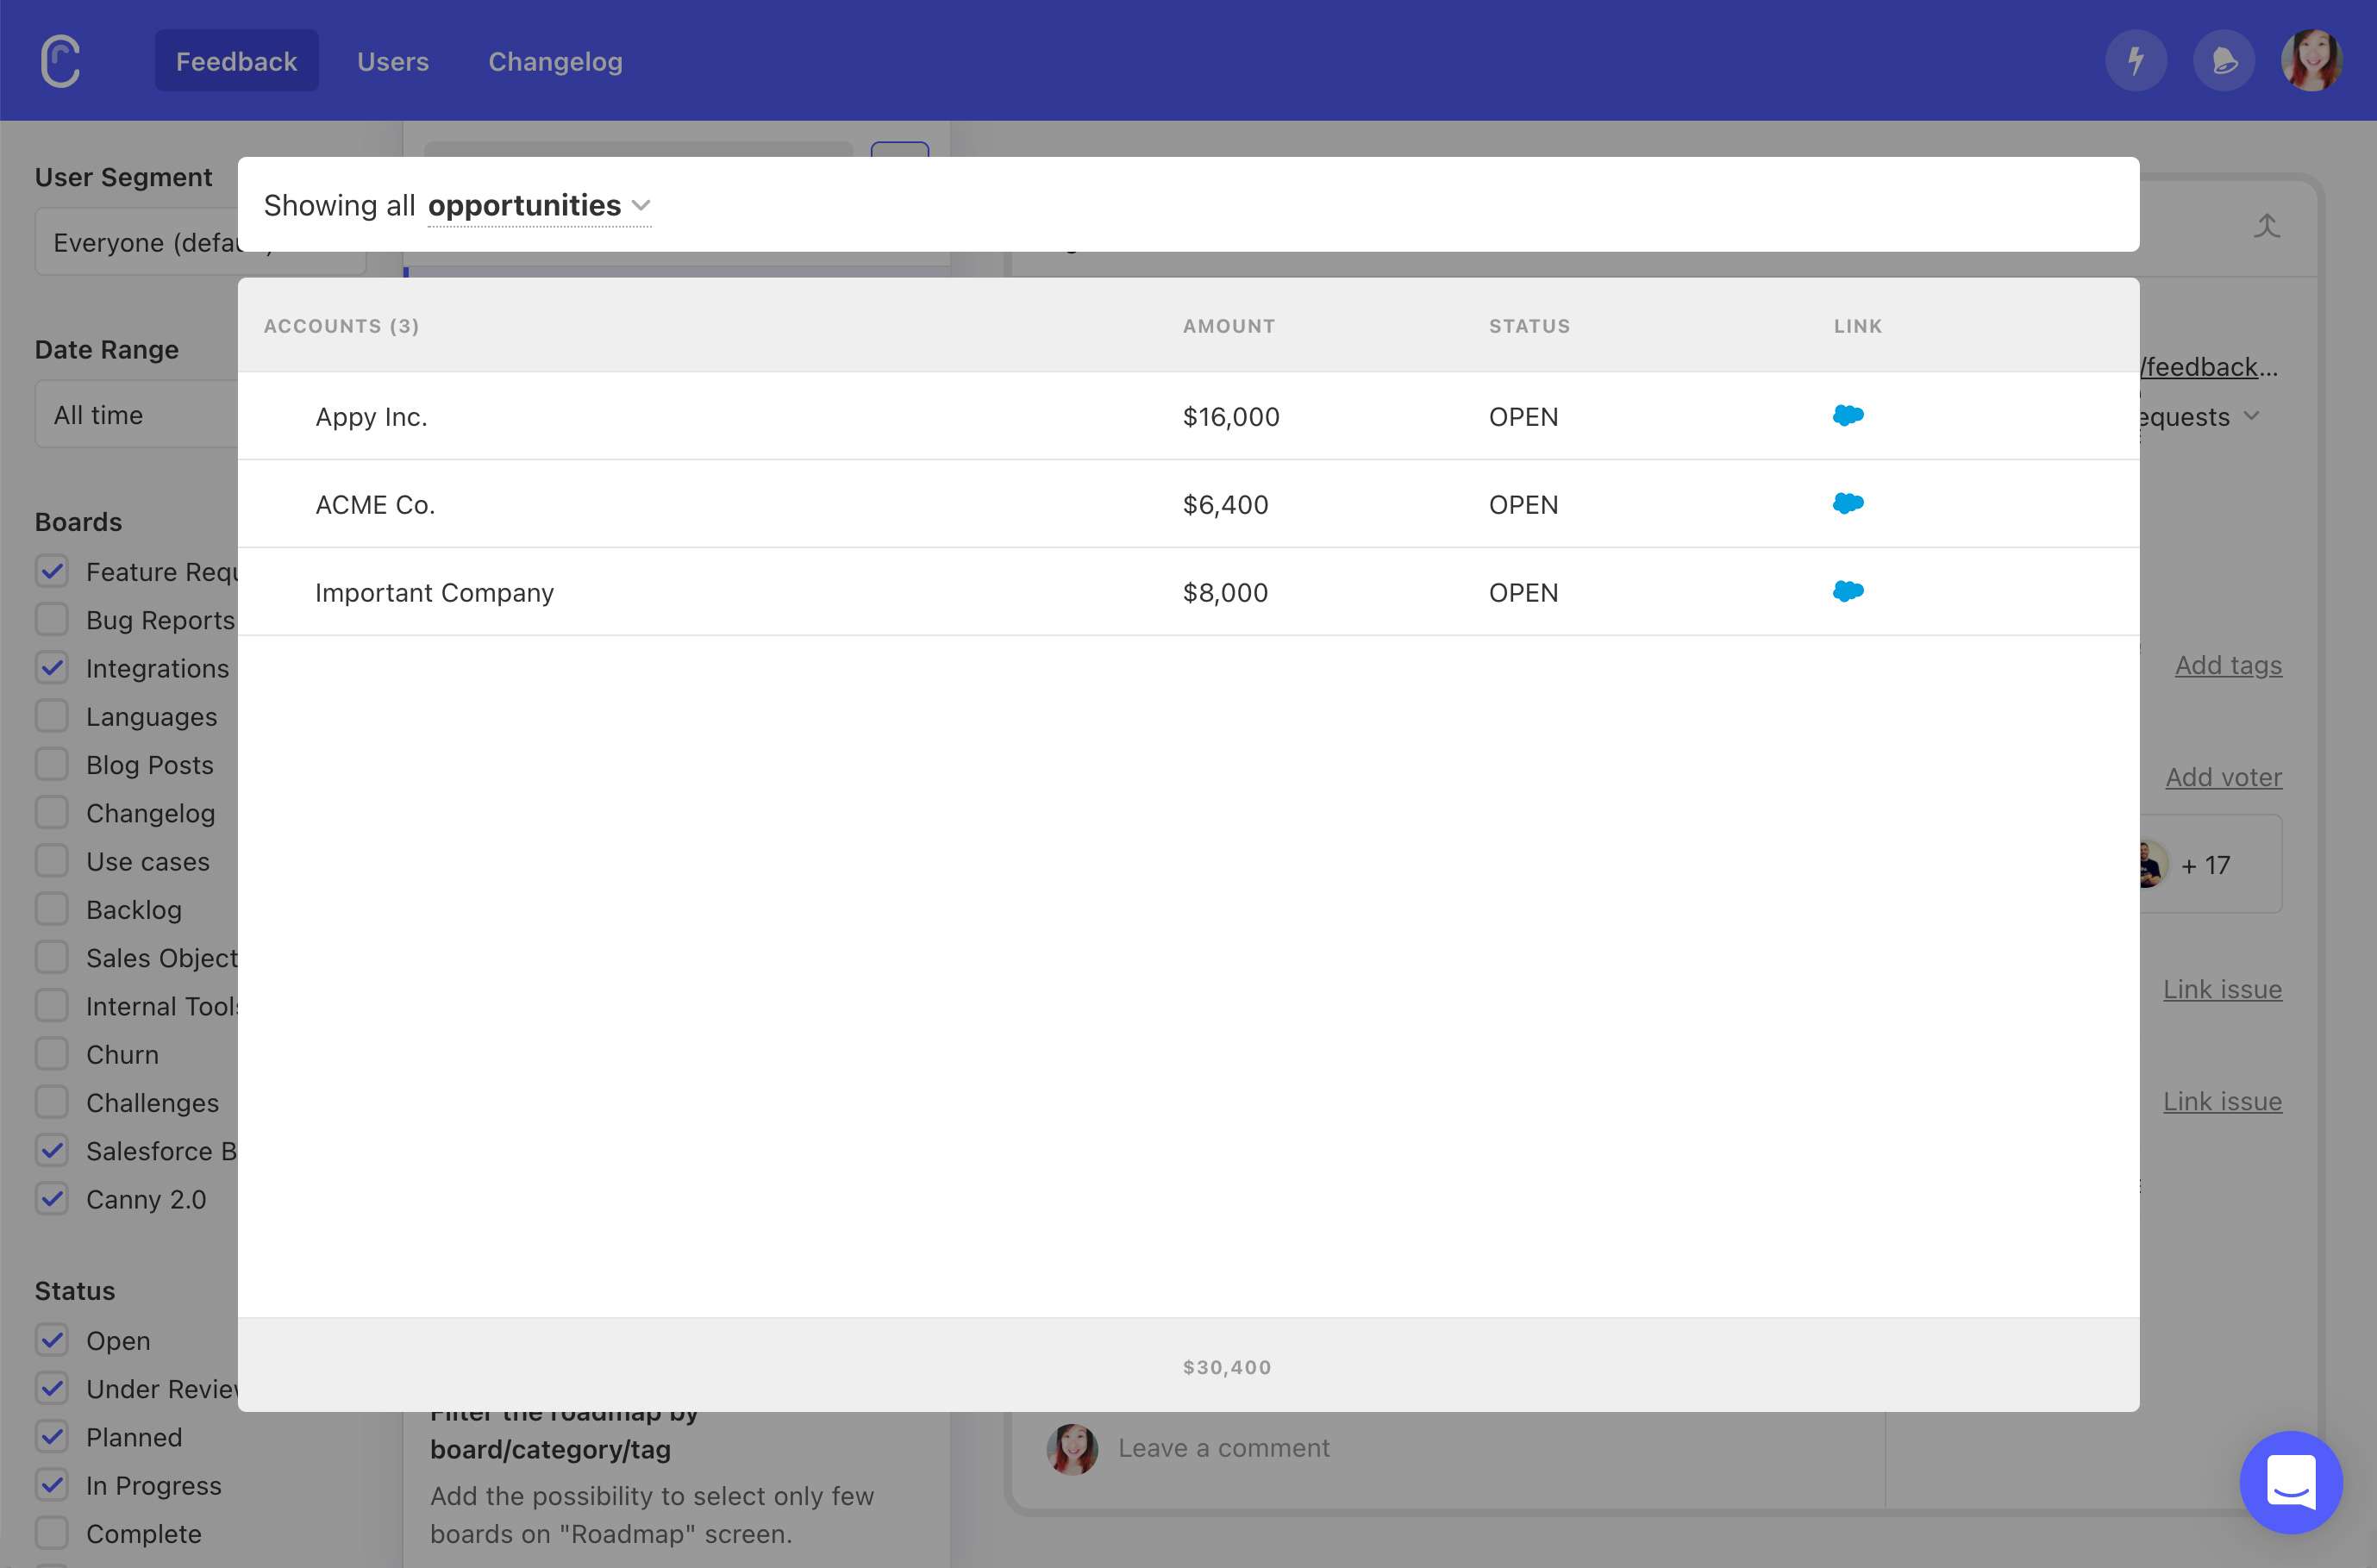The image size is (2377, 1568).
Task: Click the Canny logo icon
Action: point(60,61)
